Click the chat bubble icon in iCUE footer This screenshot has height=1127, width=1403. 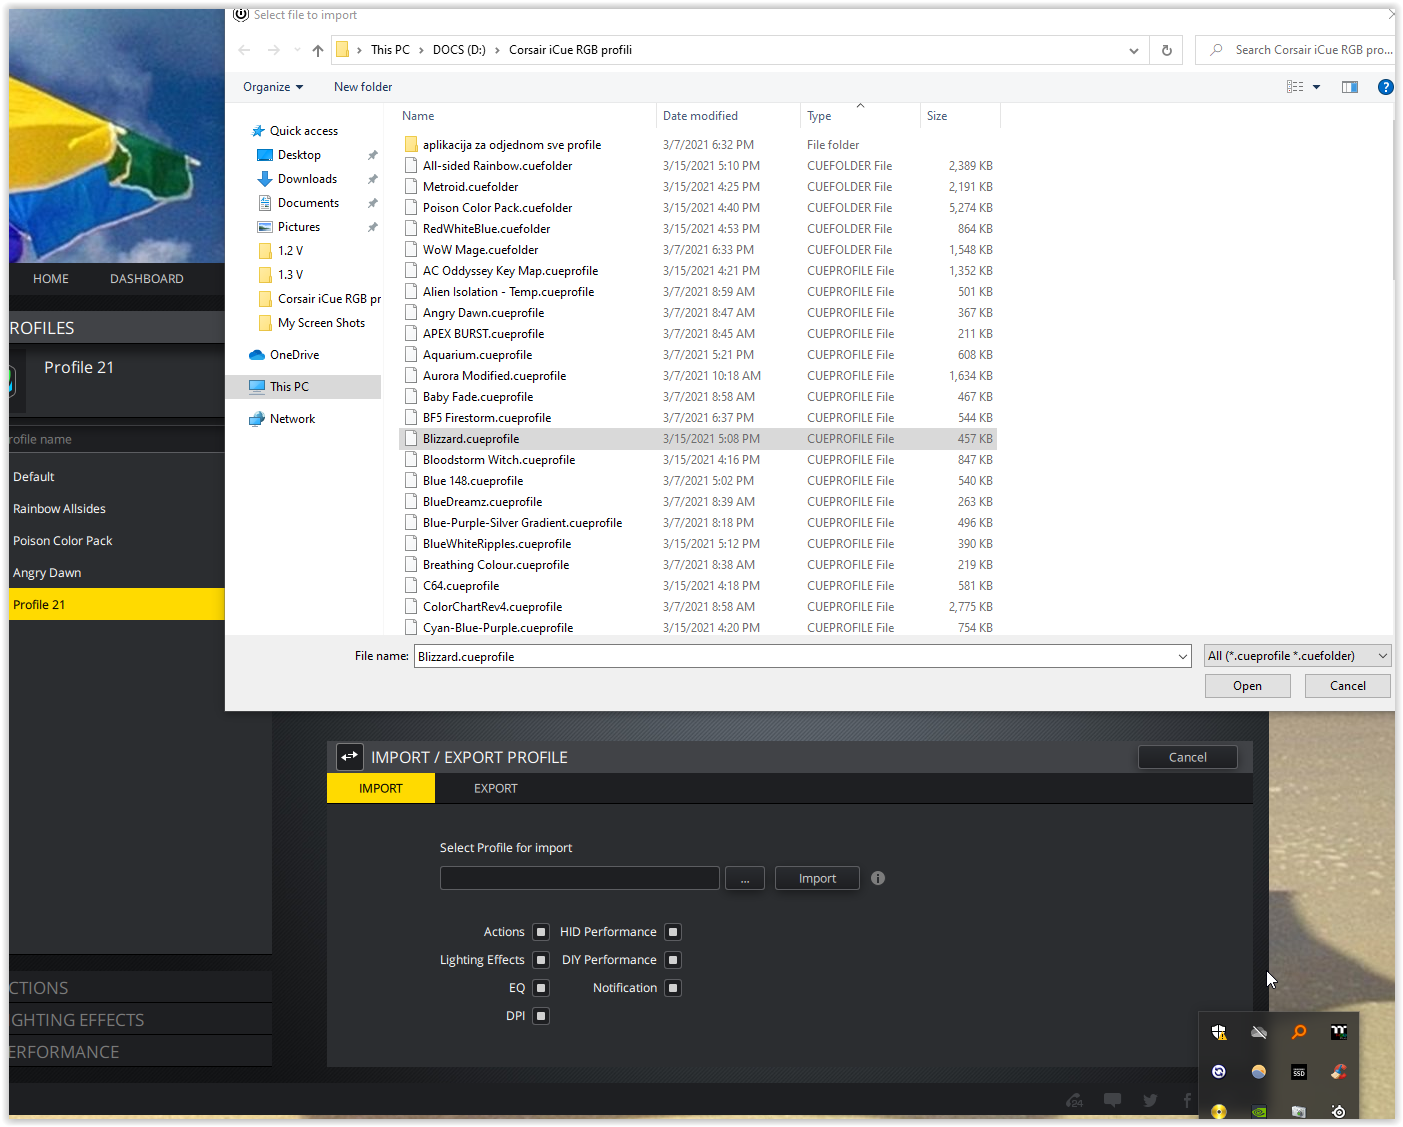coord(1112,1100)
